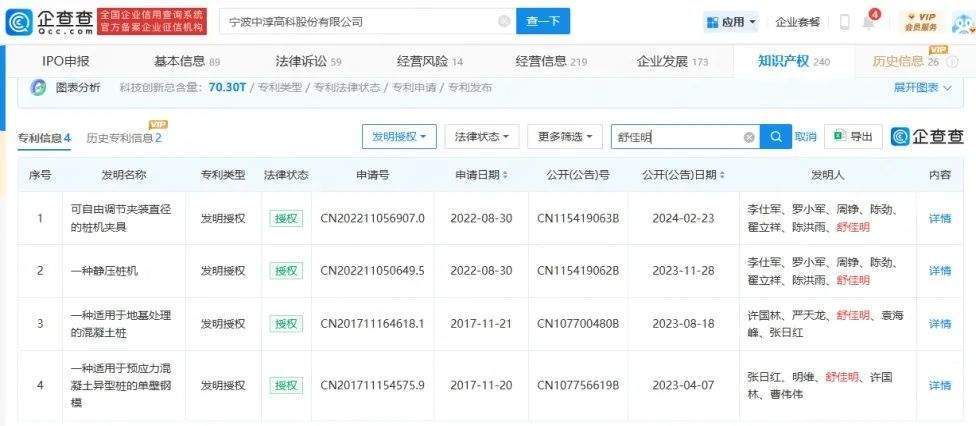Open the 法律状态 filter dropdown

(x=482, y=136)
